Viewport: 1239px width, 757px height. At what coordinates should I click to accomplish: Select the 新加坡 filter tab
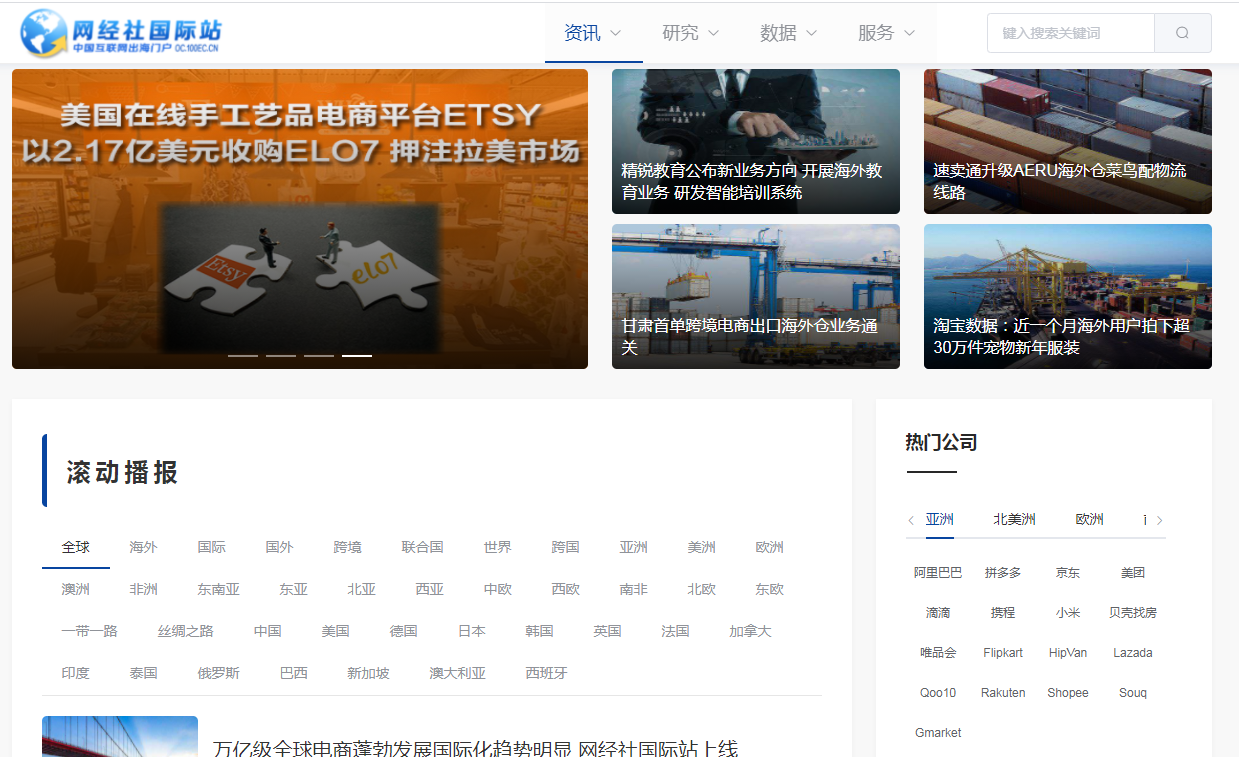tap(369, 673)
